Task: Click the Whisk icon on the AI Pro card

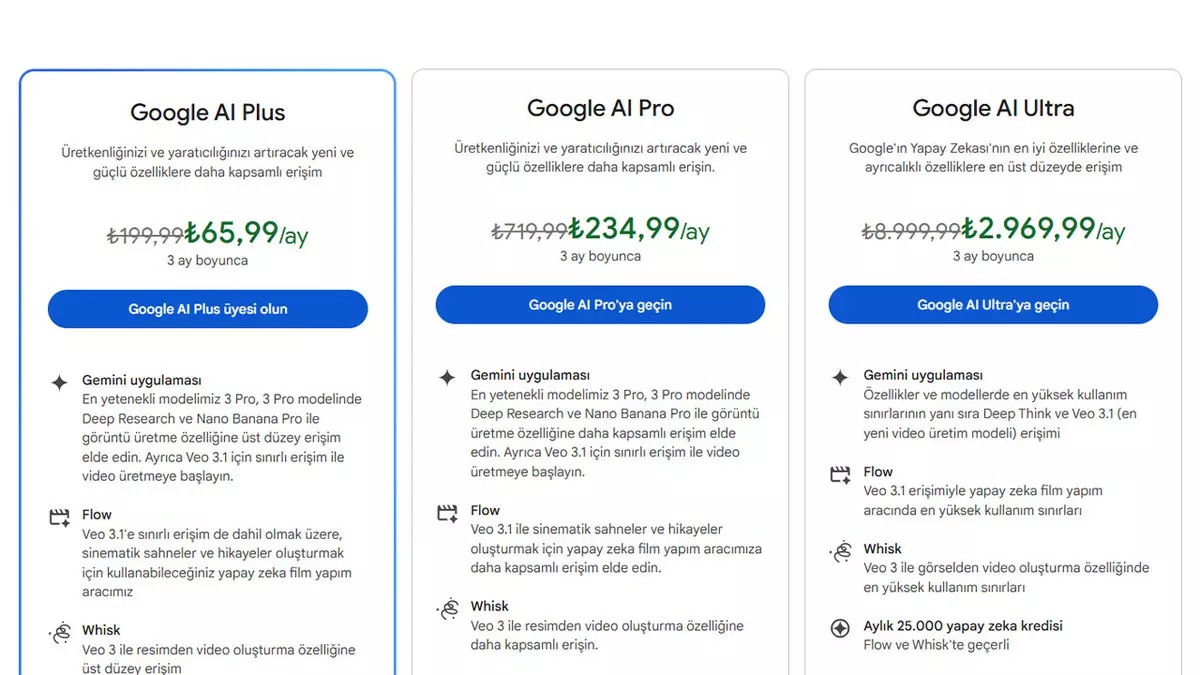Action: (x=447, y=606)
